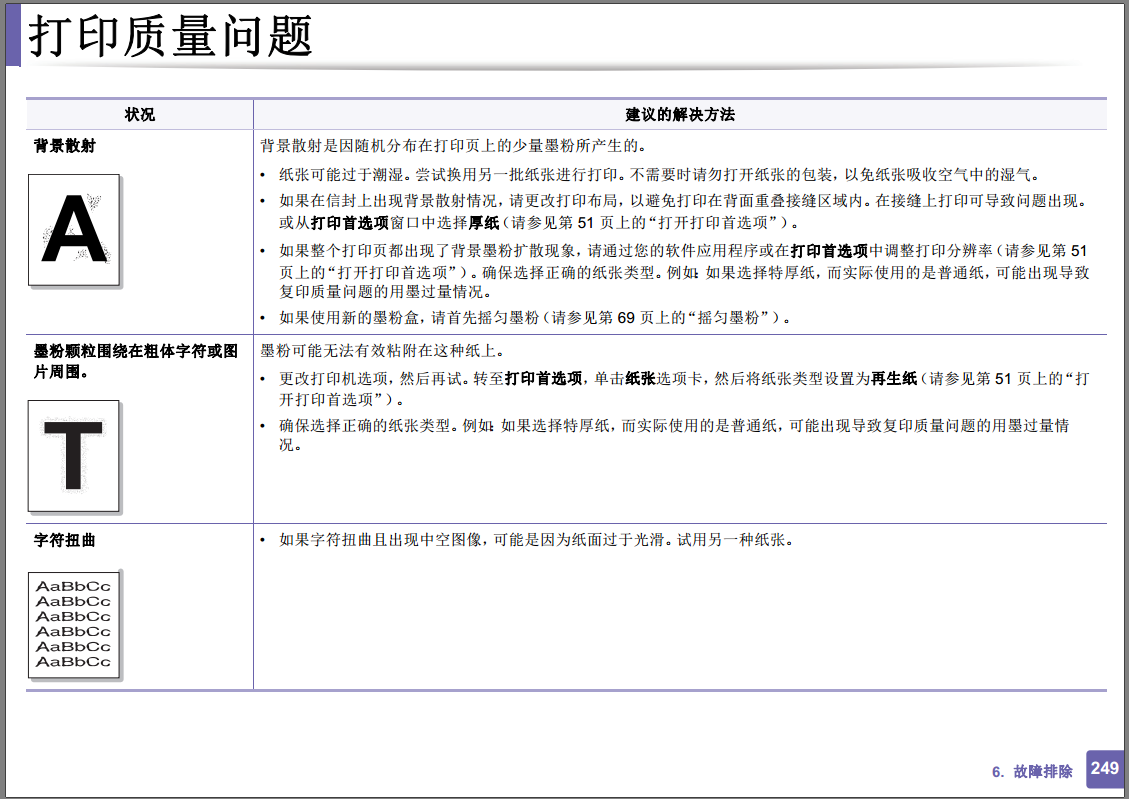Image resolution: width=1129 pixels, height=799 pixels.
Task: Click the 打印质量问题 page heading
Action: tap(170, 36)
